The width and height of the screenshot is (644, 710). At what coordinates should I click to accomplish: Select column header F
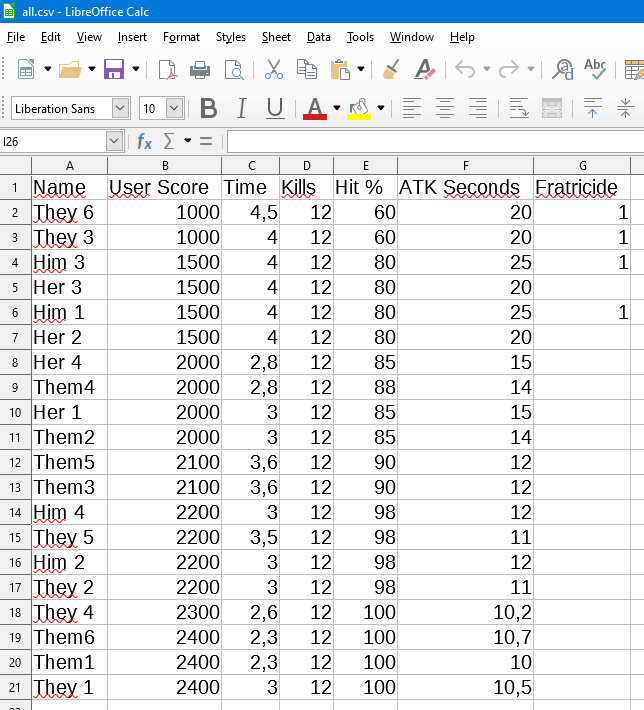(465, 165)
